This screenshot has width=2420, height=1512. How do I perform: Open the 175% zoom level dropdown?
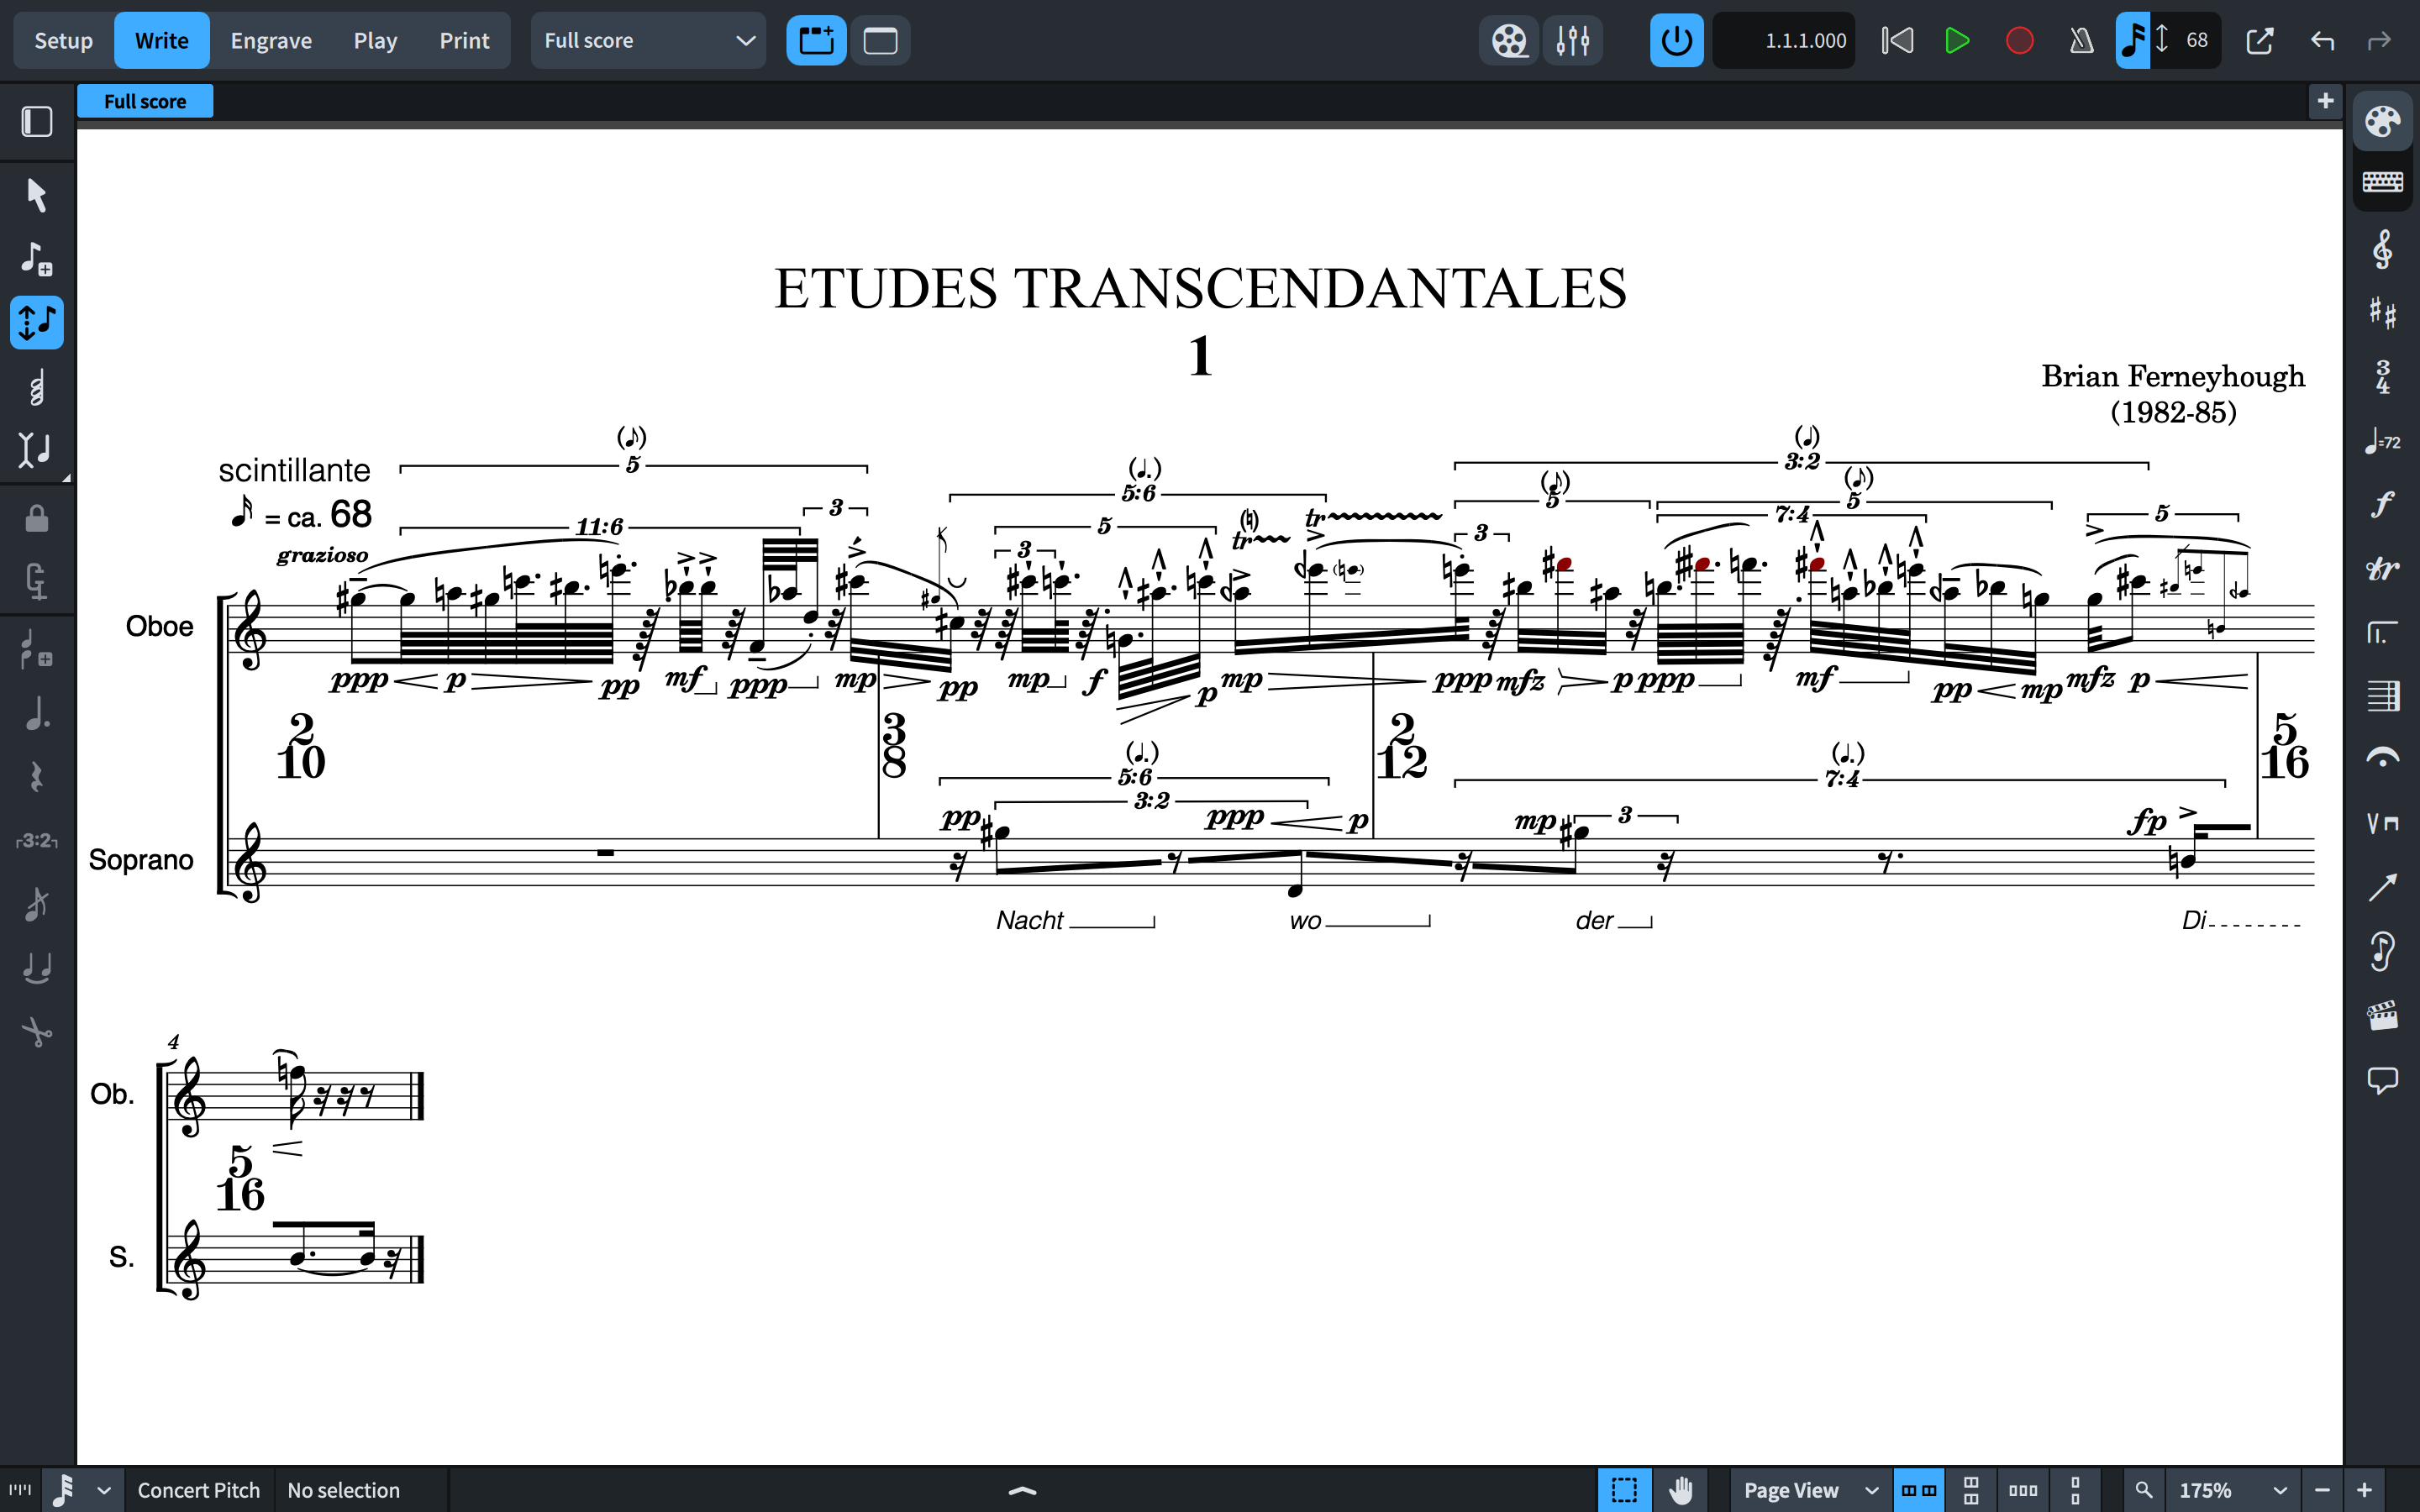2232,1490
